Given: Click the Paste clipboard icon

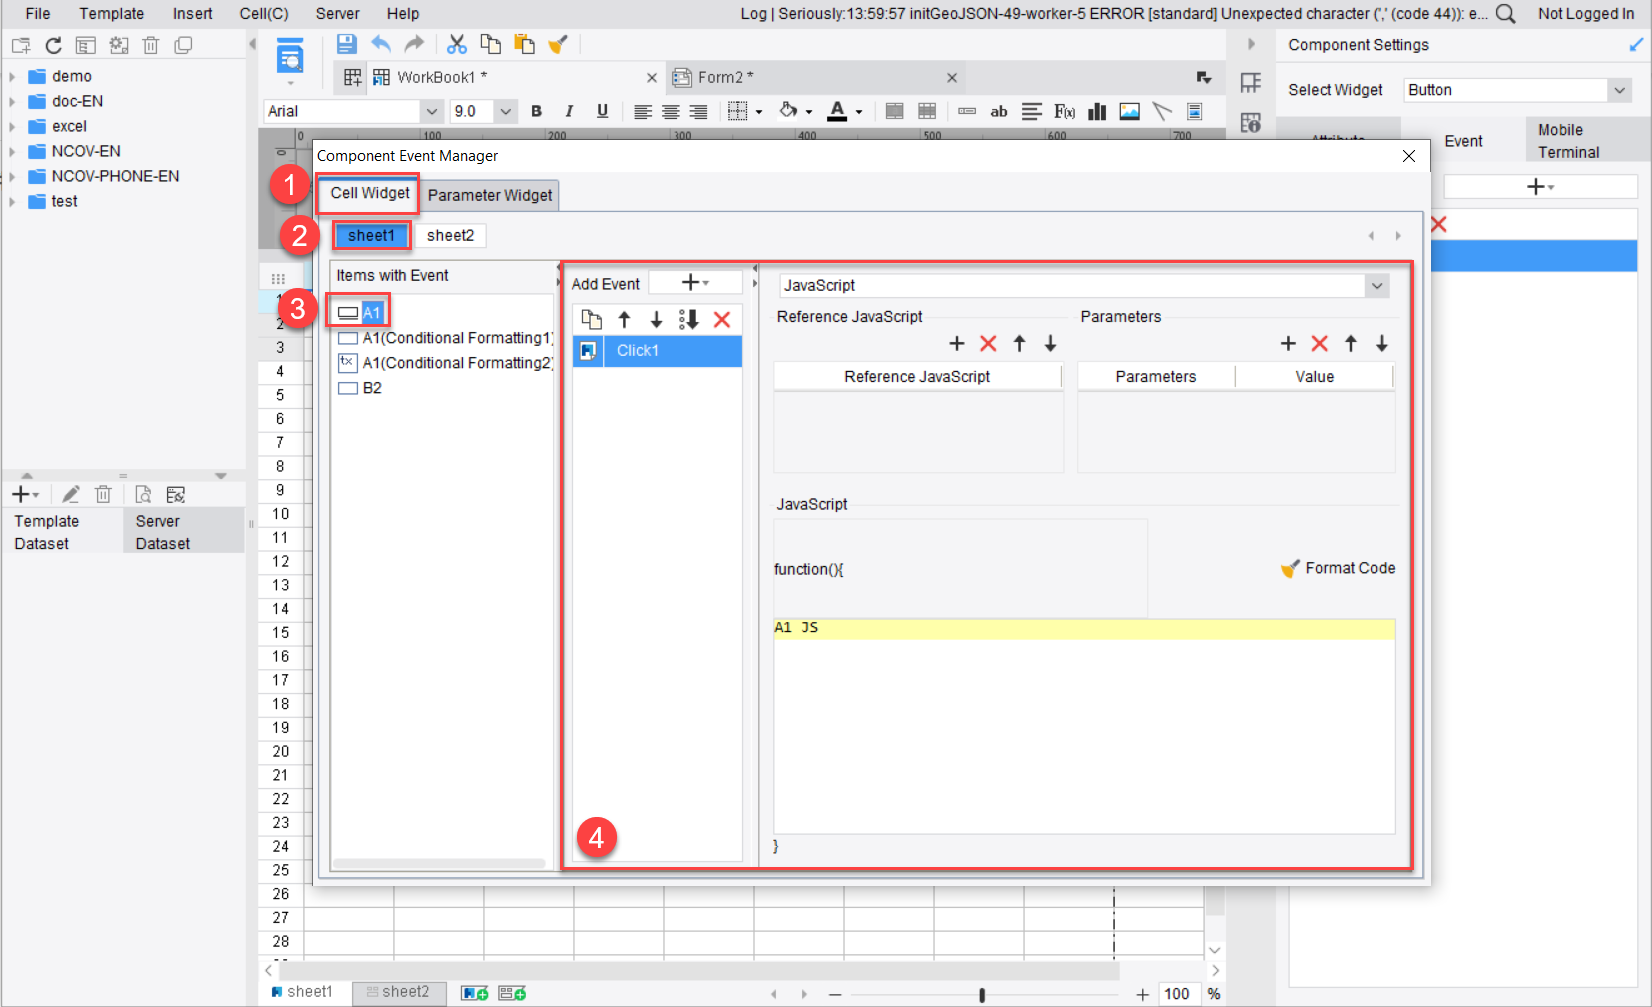Looking at the screenshot, I should pyautogui.click(x=524, y=44).
